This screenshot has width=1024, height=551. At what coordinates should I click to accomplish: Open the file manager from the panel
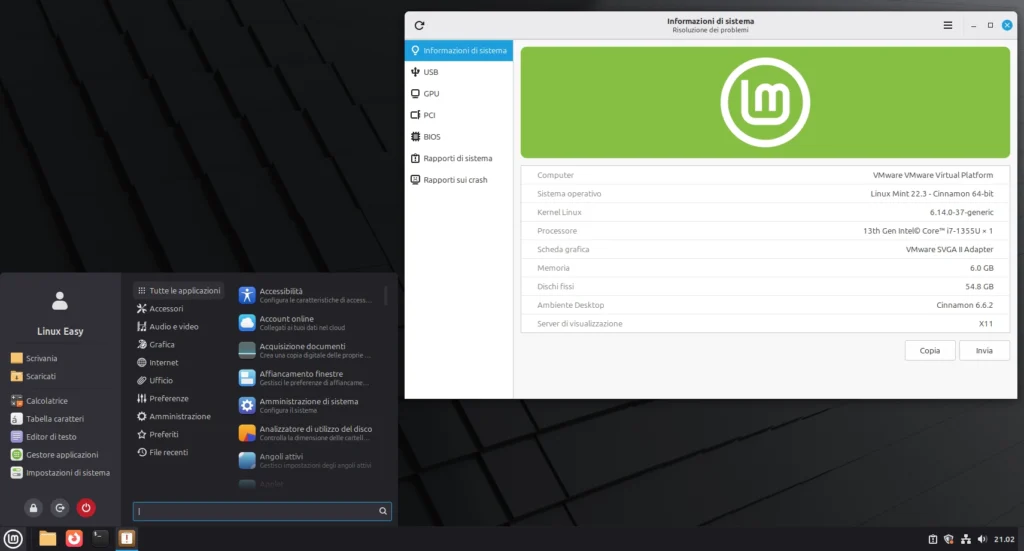point(48,539)
